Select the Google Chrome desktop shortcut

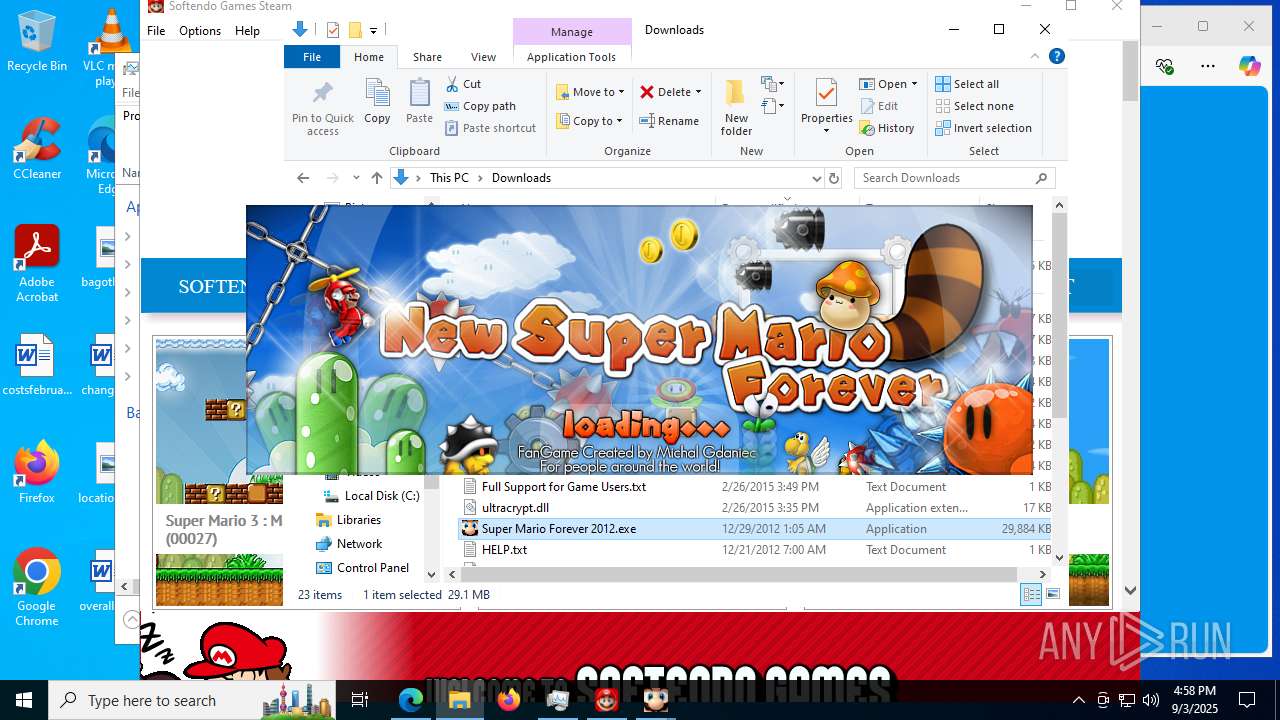coord(37,587)
